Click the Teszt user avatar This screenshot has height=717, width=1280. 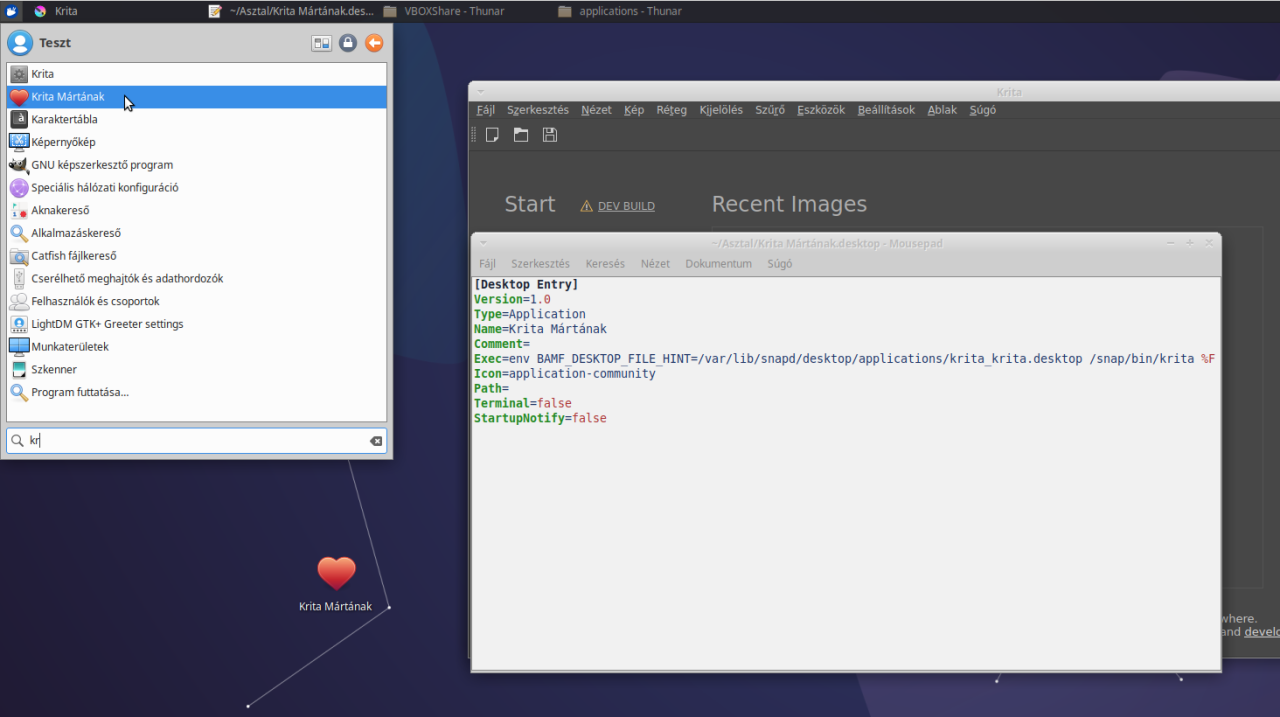coord(20,43)
